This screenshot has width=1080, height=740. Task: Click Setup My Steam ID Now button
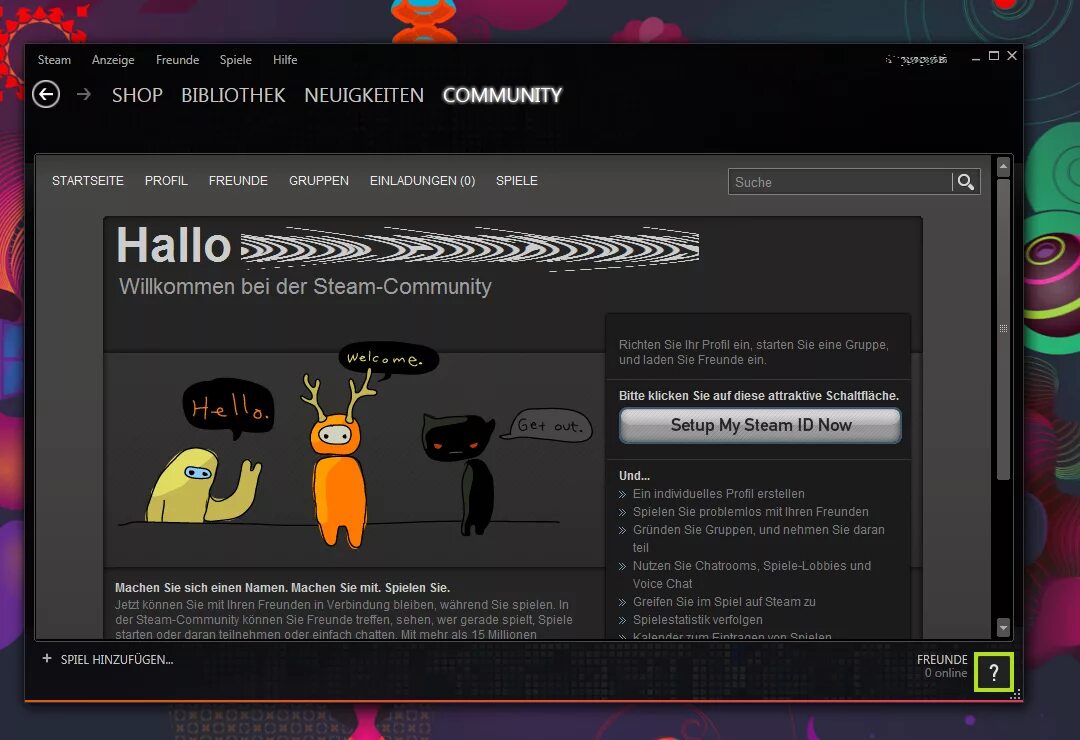760,425
